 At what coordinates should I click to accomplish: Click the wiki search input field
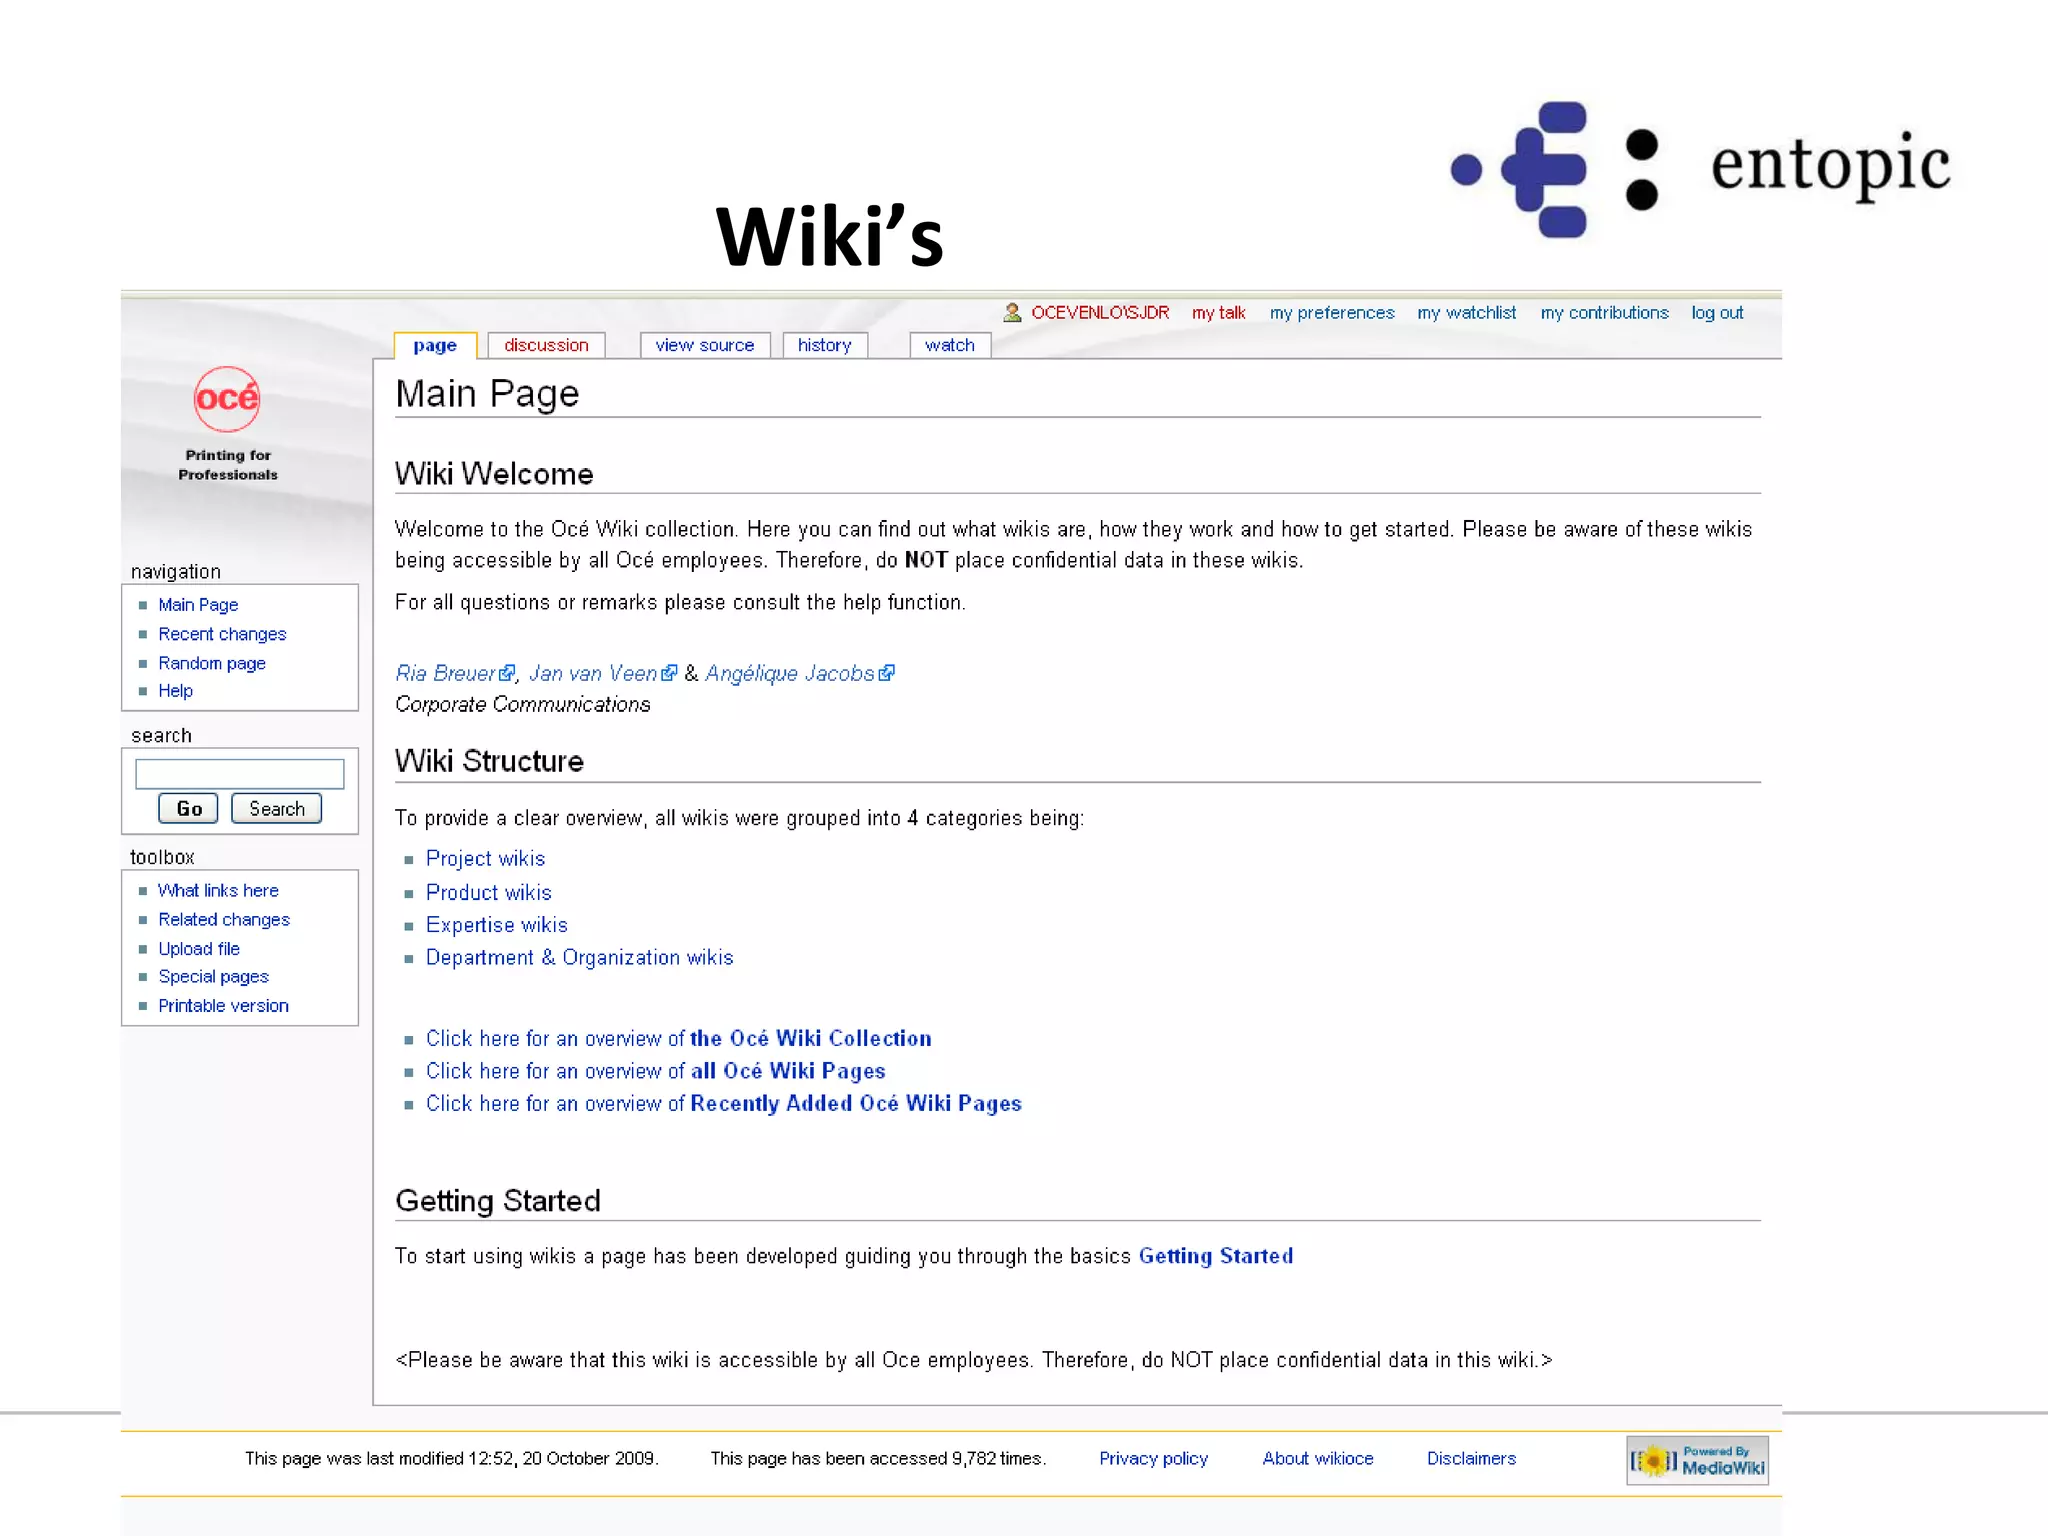coord(240,774)
